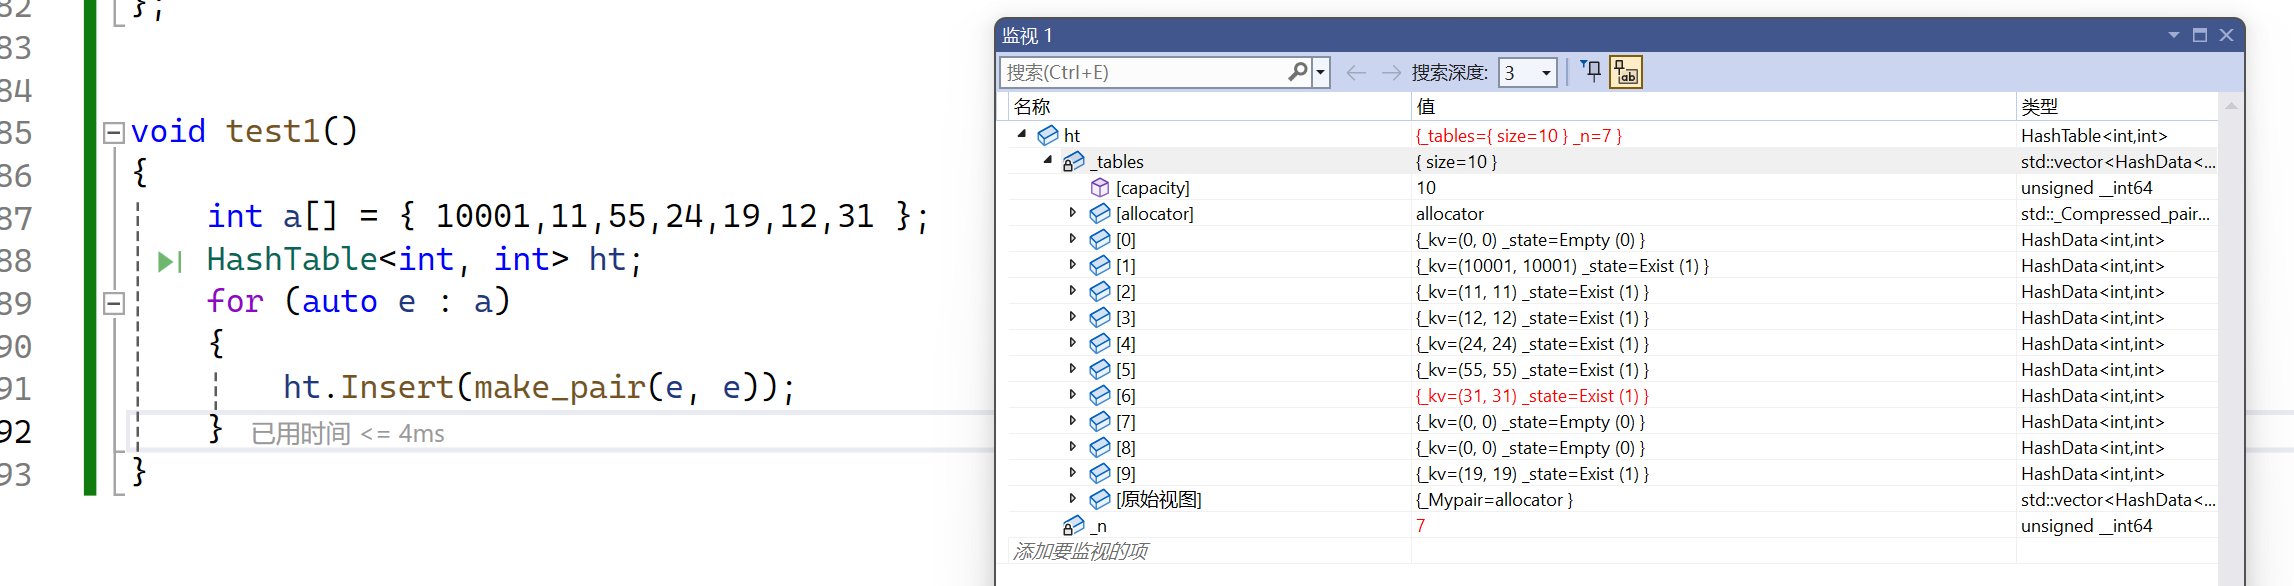Expand the [3] element node

(x=1073, y=317)
